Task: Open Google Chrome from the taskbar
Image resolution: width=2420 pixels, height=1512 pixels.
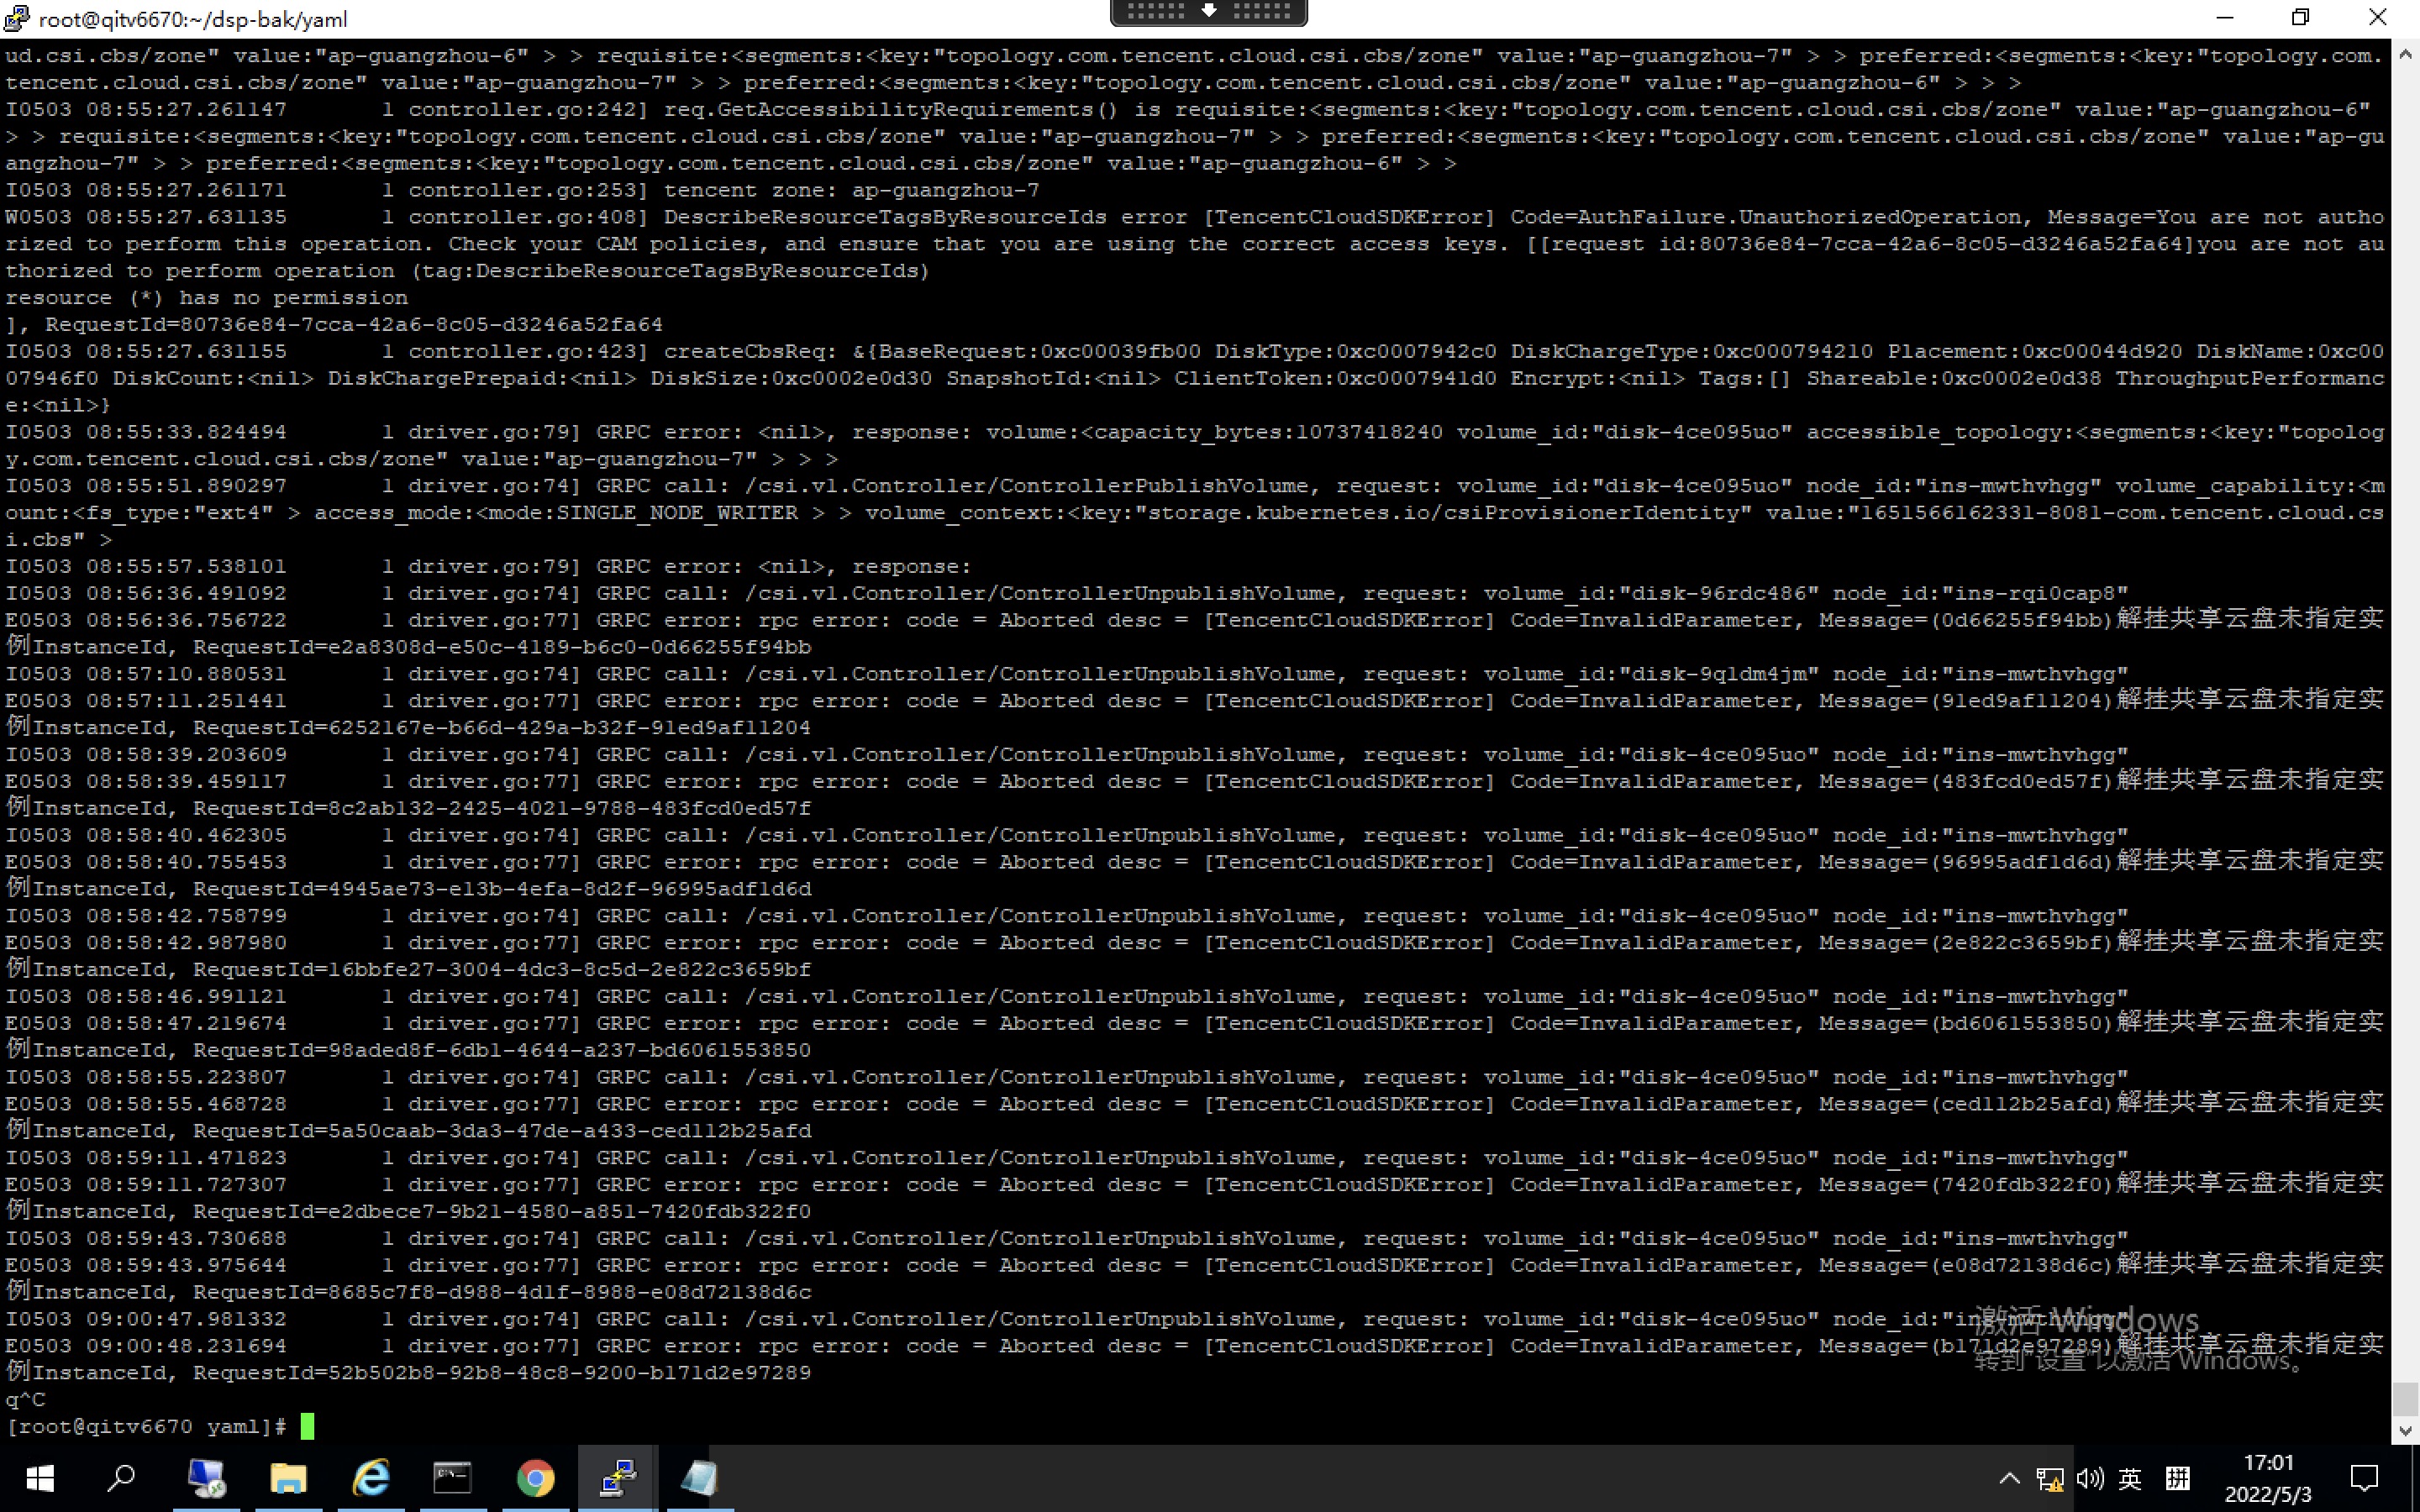Action: 535,1478
